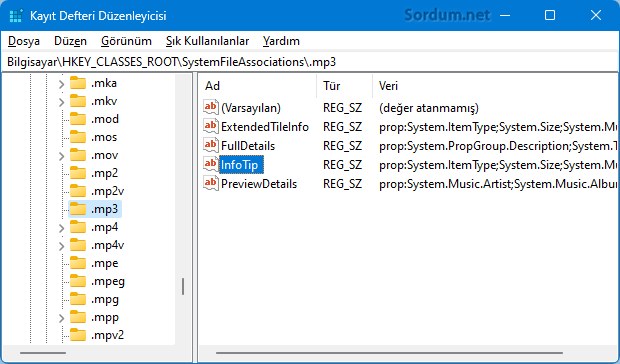Select the .mp3 folder icon
This screenshot has width=620, height=364.
click(x=78, y=209)
